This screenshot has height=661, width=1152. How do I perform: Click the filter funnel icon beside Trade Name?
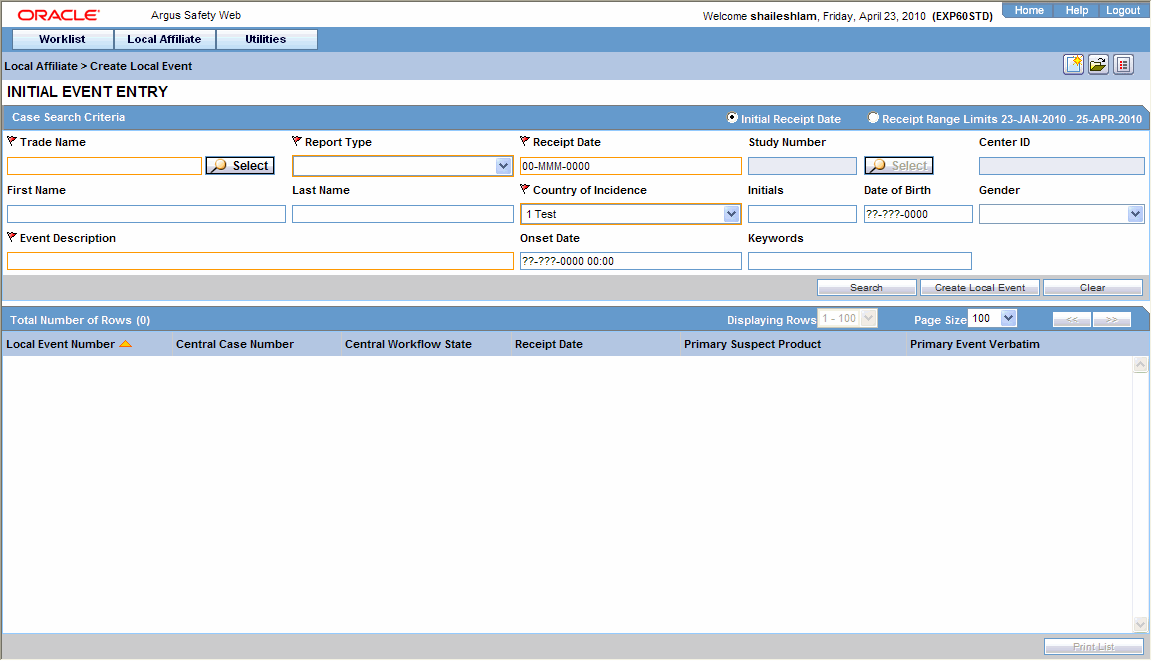click(11, 141)
